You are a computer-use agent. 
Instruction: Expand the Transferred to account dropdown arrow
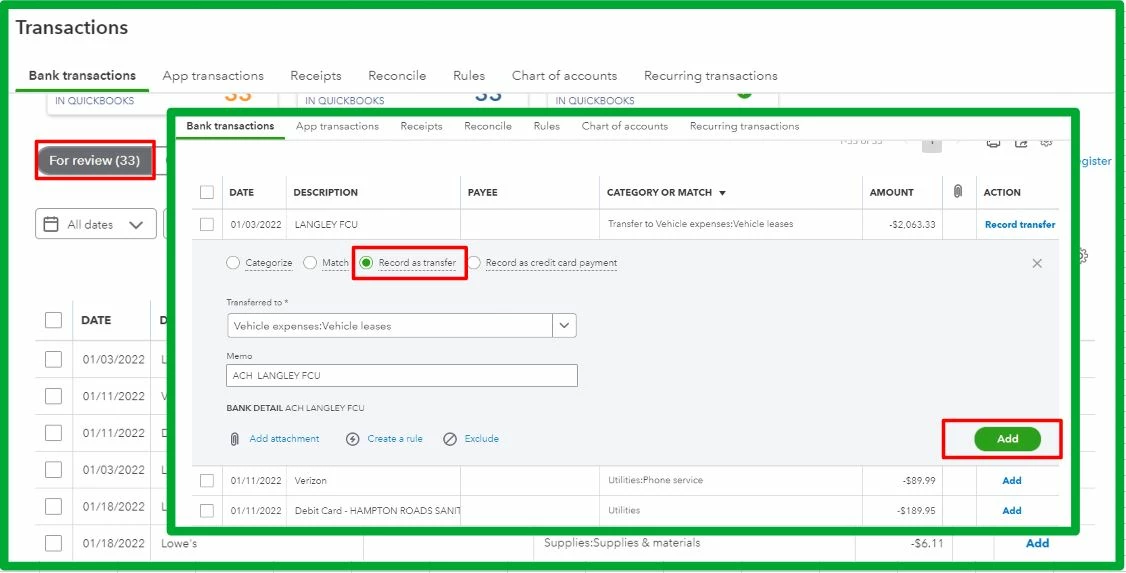pyautogui.click(x=564, y=325)
